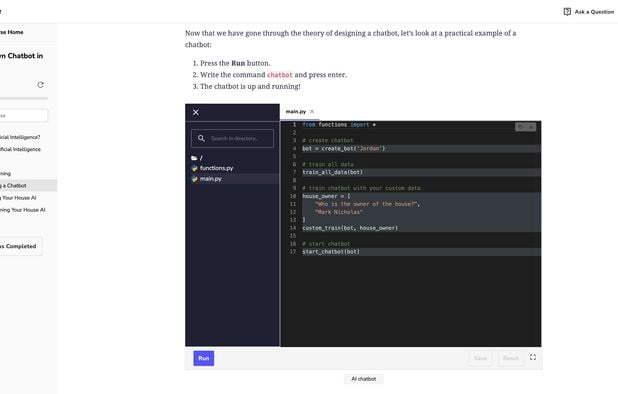
Task: Click the refresh progress icon in the sidebar
Action: click(x=41, y=85)
